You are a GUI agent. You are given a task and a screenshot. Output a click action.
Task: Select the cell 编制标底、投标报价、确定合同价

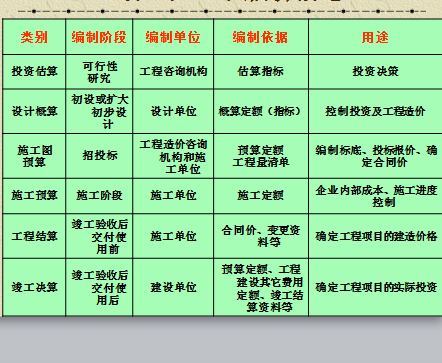pyautogui.click(x=375, y=156)
